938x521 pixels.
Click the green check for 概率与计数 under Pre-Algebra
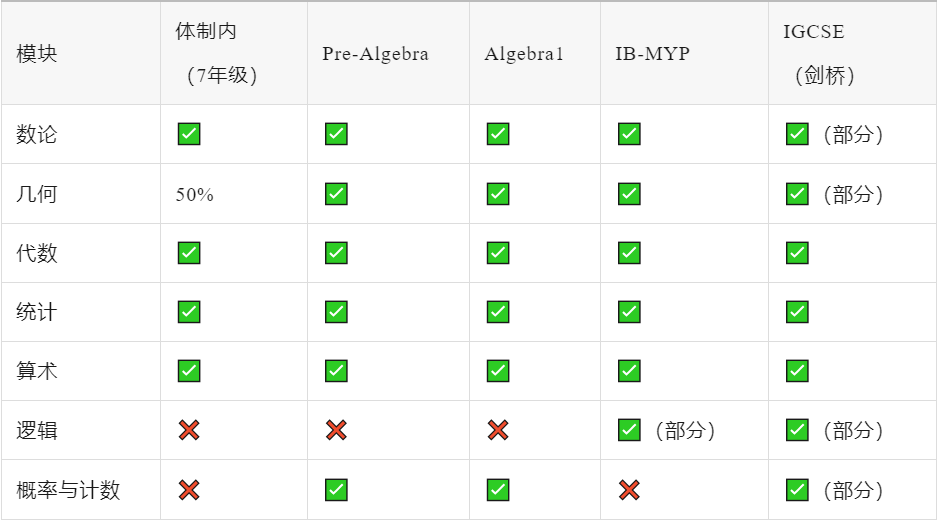coord(336,490)
